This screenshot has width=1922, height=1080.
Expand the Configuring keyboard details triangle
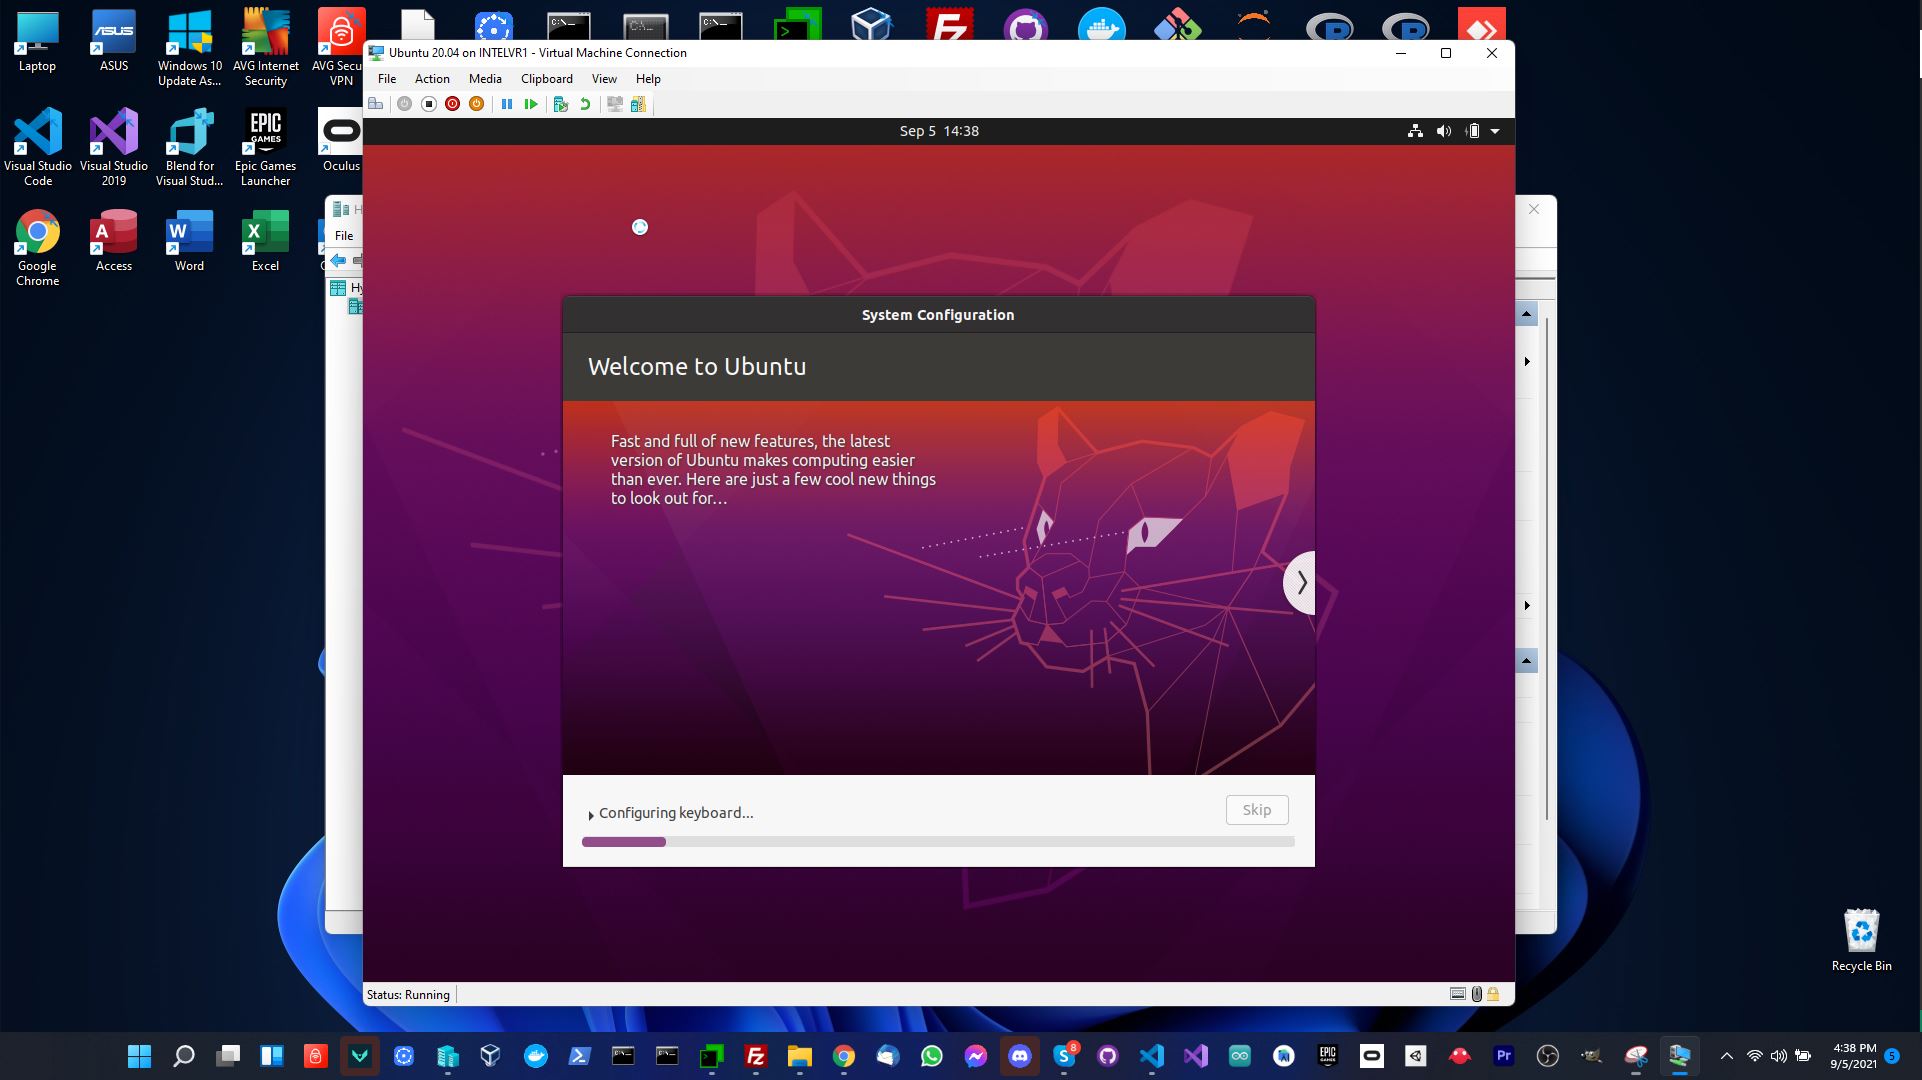point(591,814)
